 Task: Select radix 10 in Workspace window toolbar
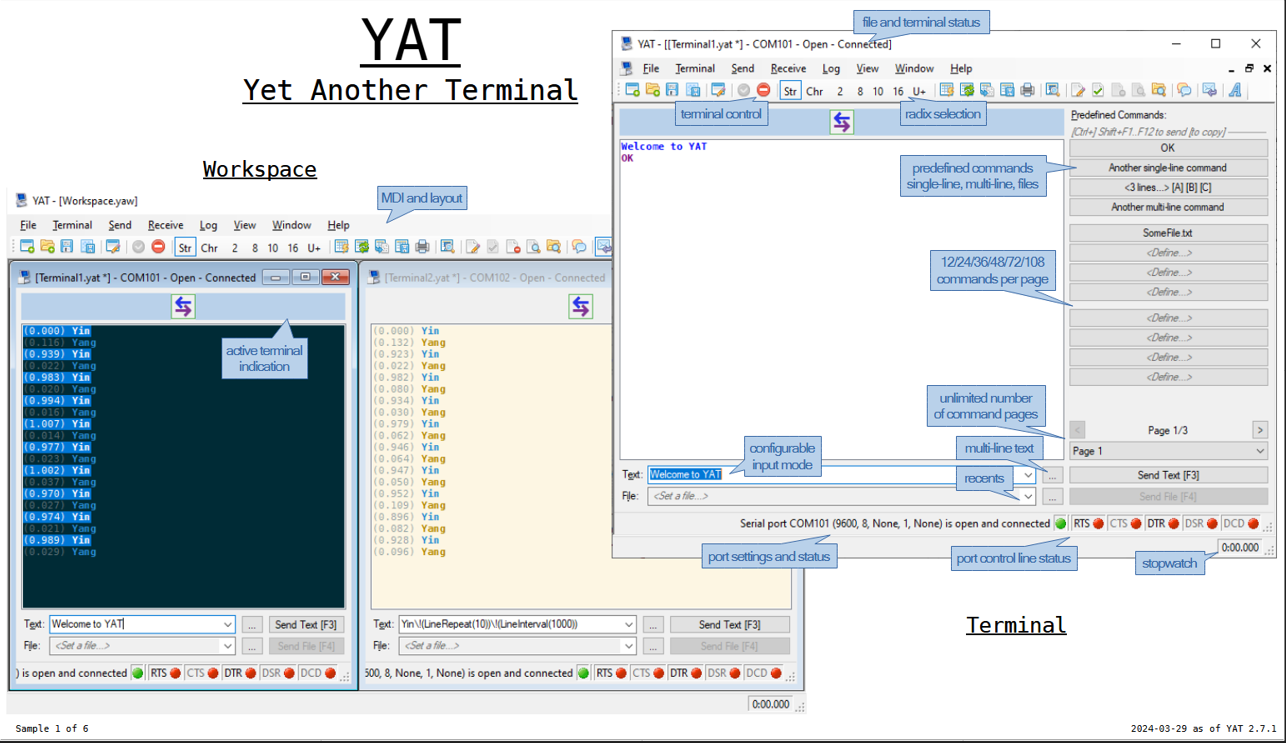pyautogui.click(x=273, y=247)
